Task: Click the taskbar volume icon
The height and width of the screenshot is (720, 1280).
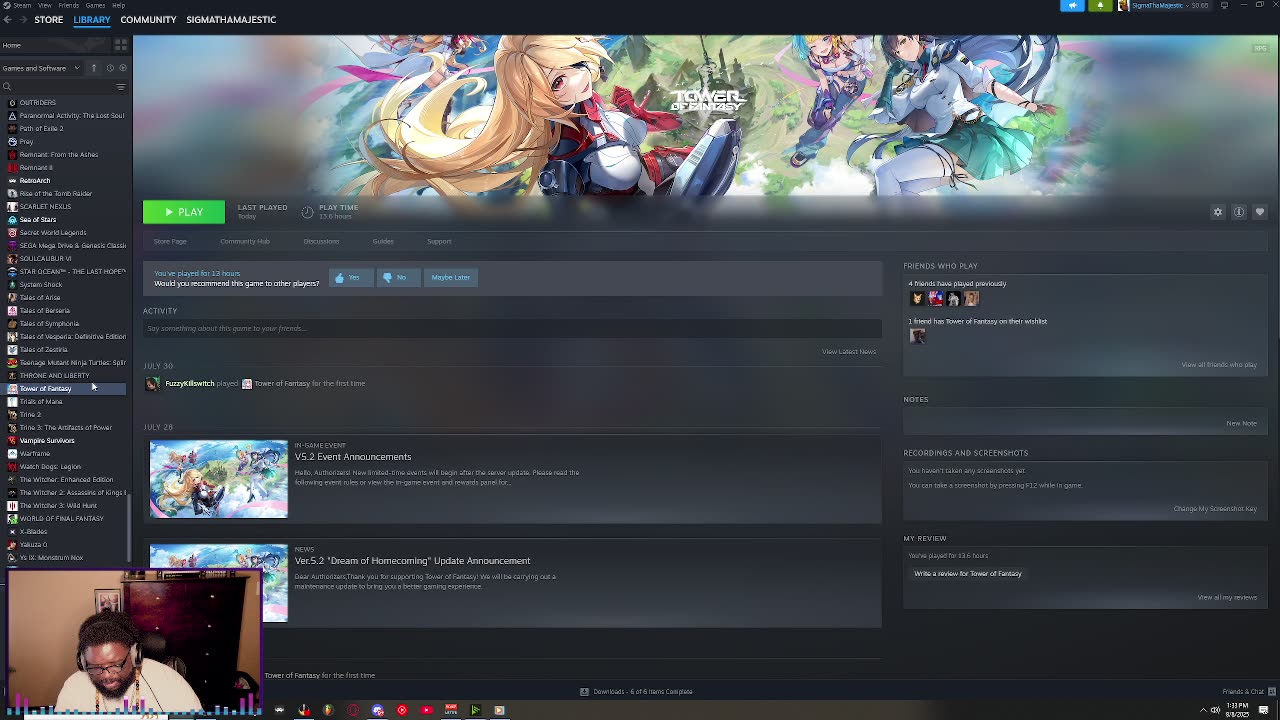Action: pos(1215,710)
